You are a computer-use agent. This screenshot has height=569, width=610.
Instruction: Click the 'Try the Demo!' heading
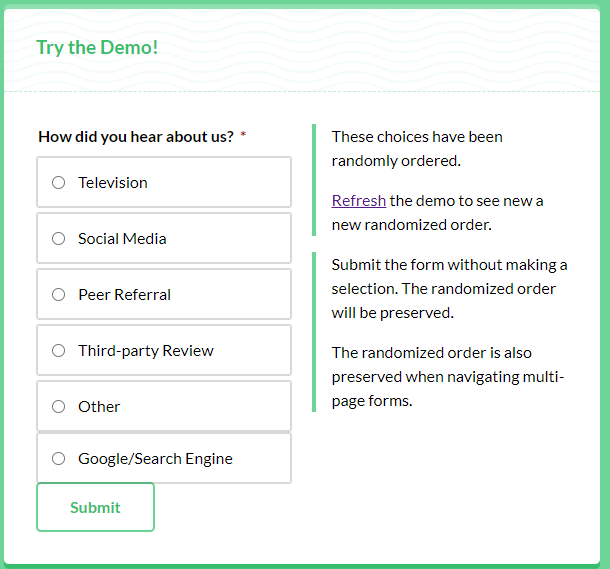tap(97, 47)
